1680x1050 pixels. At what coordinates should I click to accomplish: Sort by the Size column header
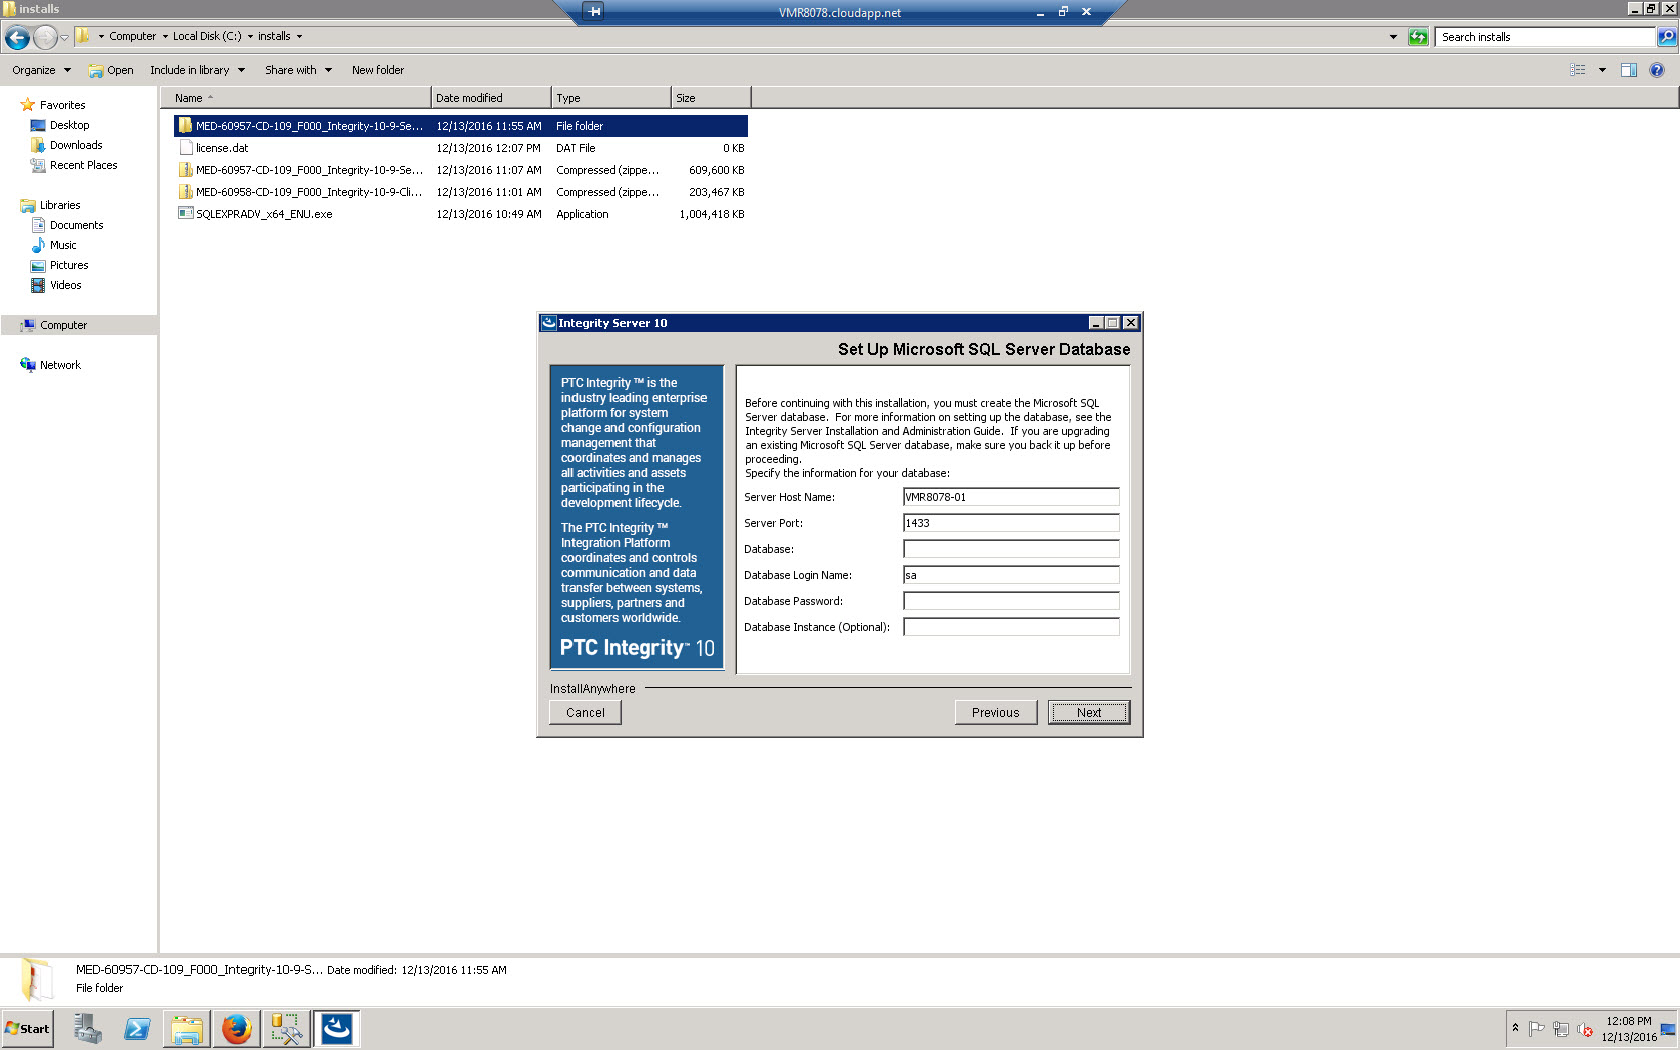click(710, 98)
